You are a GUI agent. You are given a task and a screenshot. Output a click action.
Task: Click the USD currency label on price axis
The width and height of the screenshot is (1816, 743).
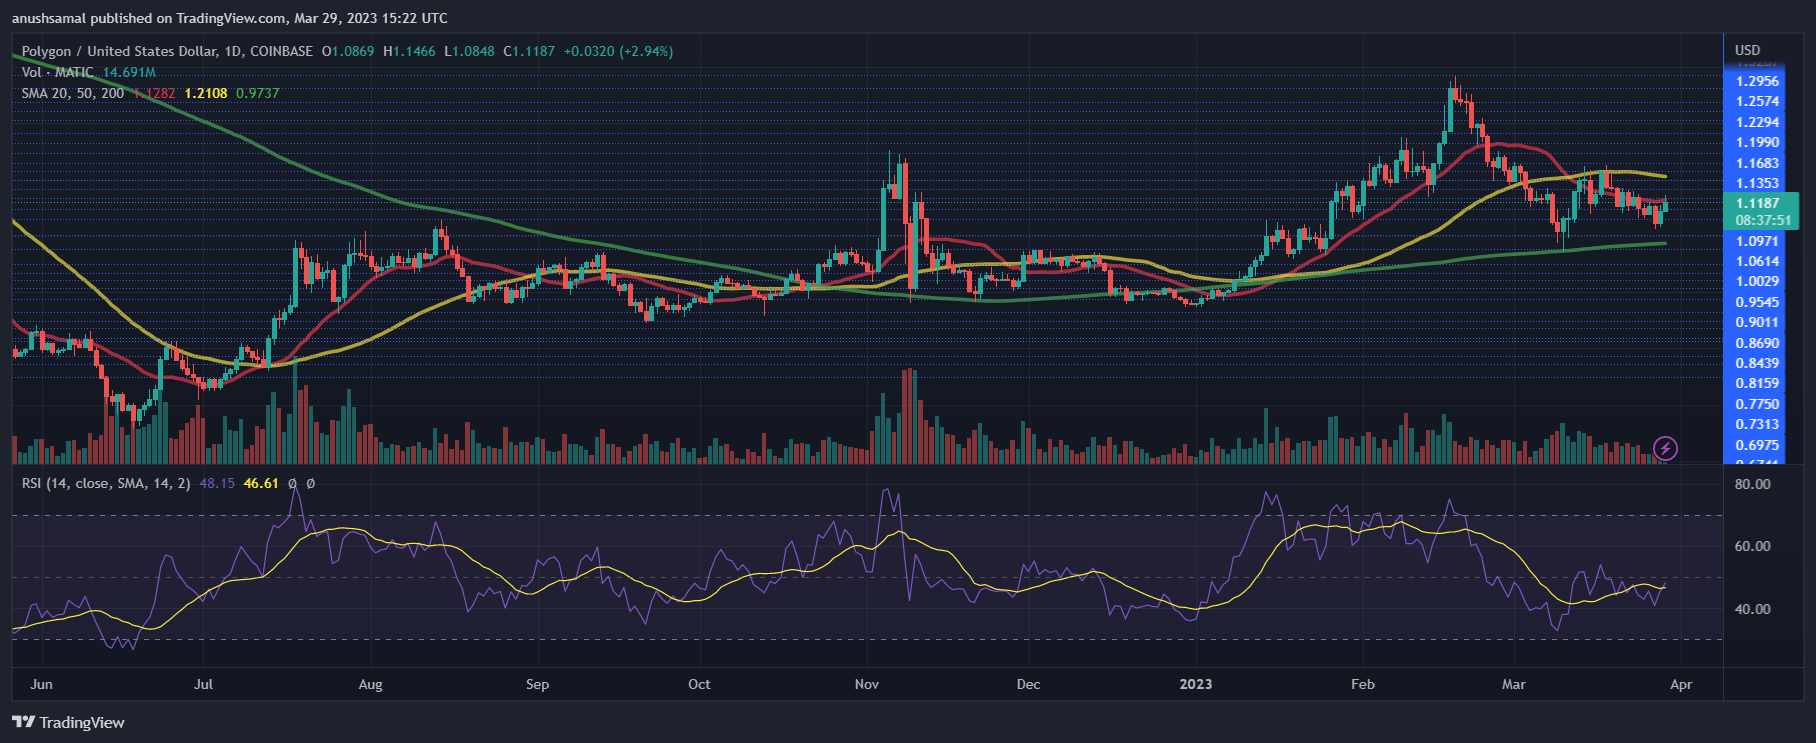coord(1747,50)
